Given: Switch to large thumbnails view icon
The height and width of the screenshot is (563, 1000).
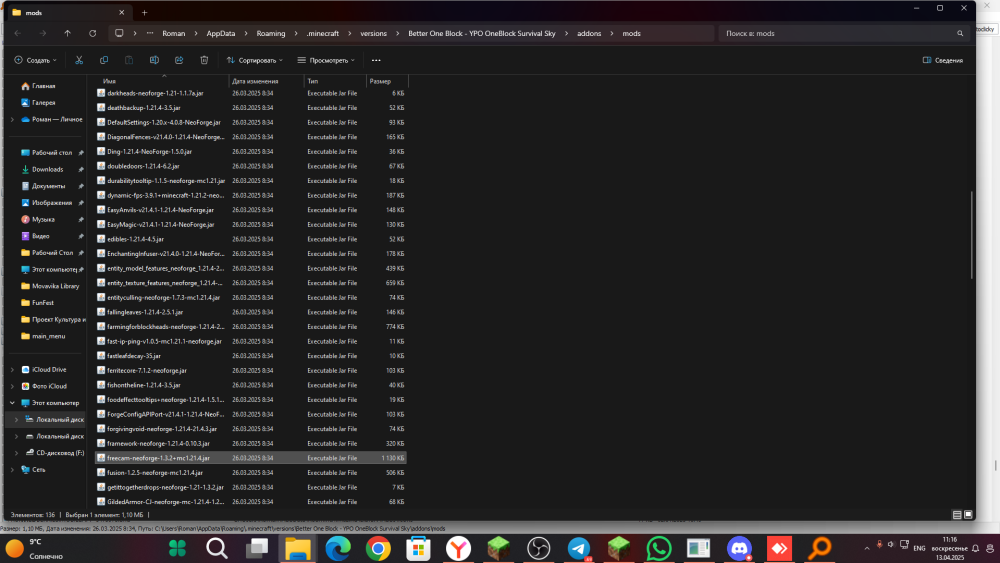Looking at the screenshot, I should point(968,515).
